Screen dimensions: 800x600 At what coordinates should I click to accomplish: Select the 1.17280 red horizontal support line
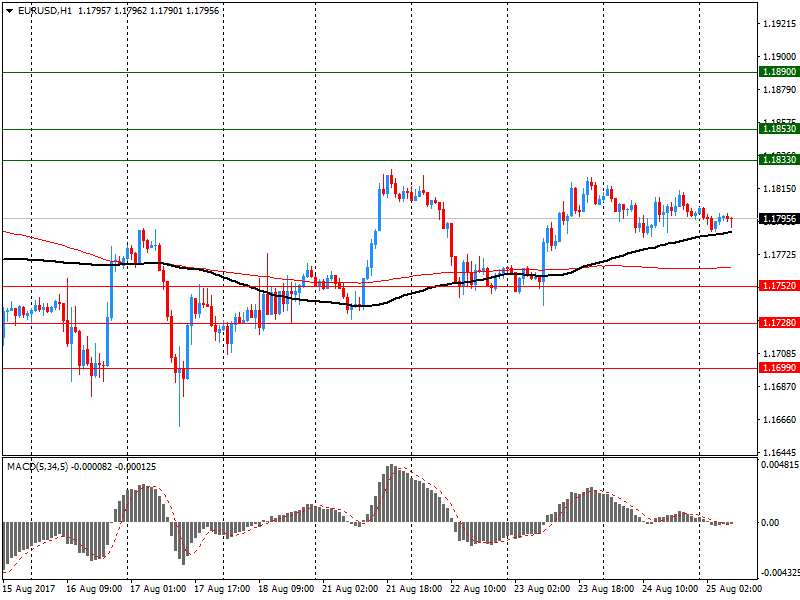380,323
